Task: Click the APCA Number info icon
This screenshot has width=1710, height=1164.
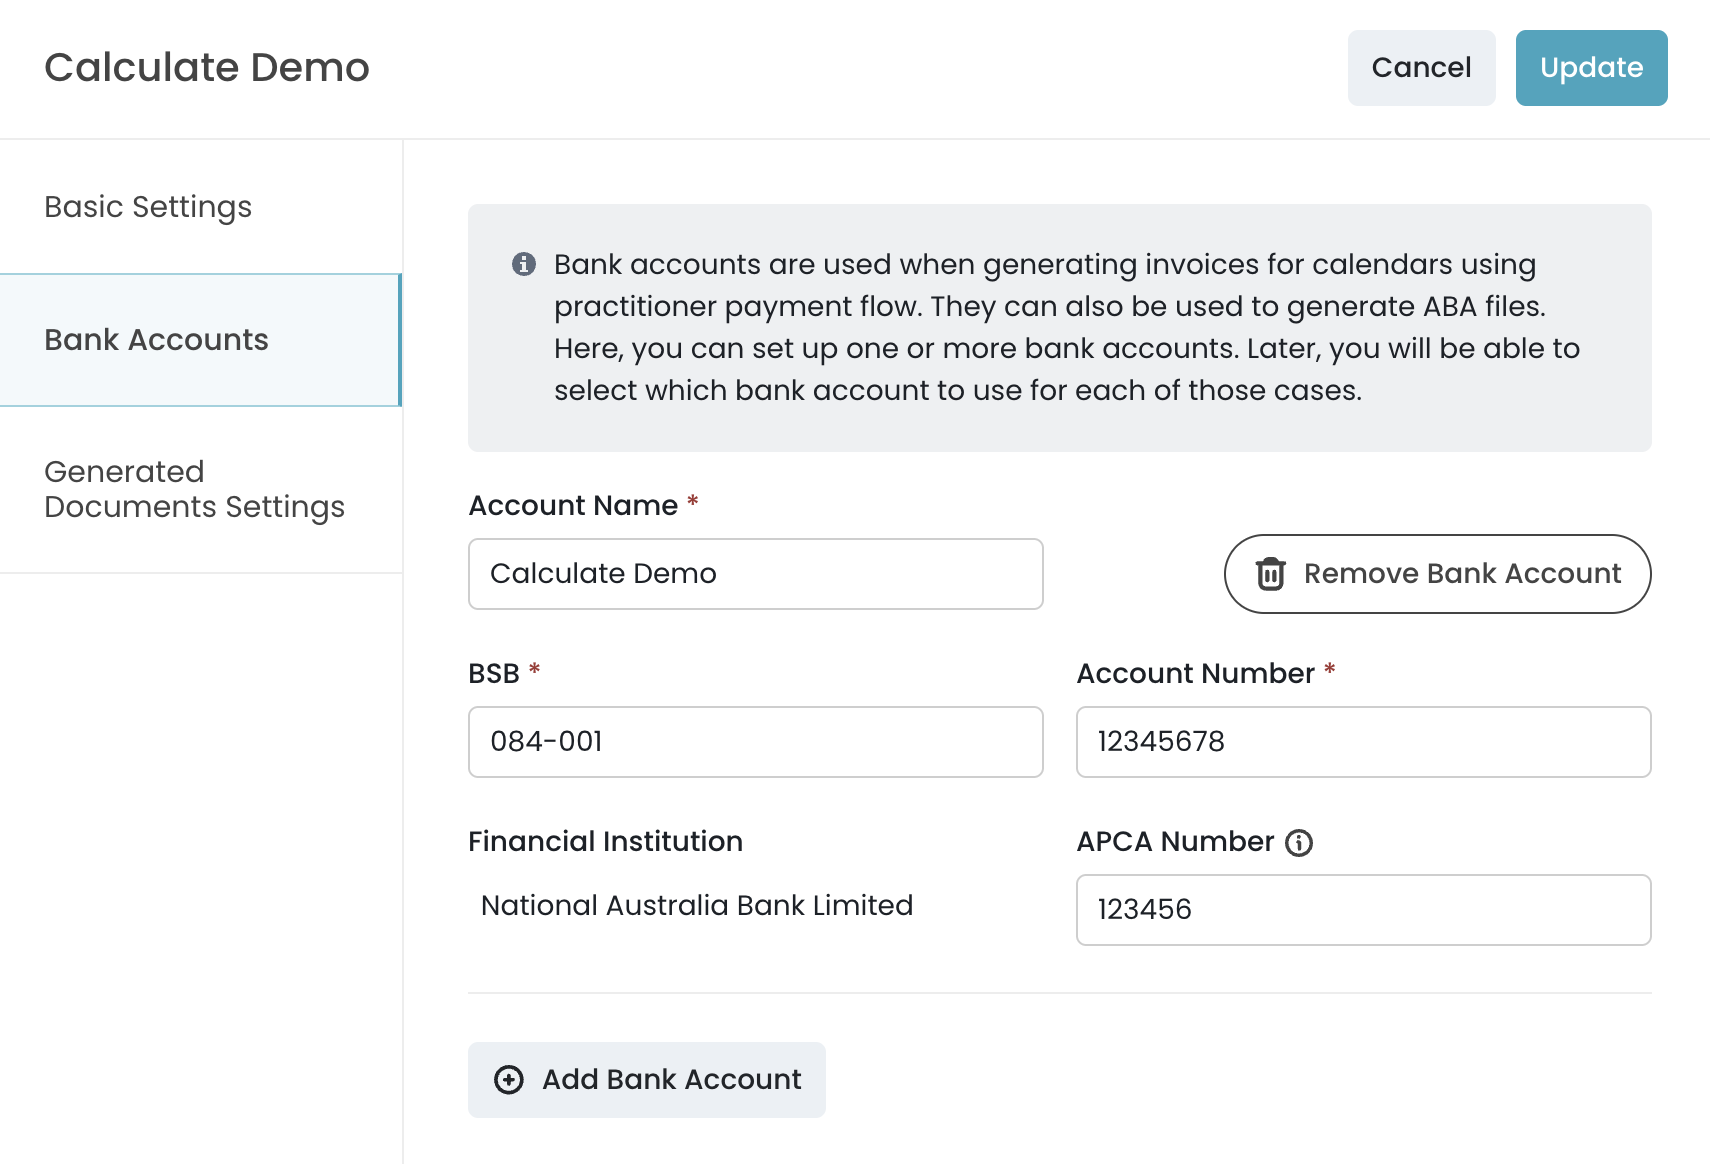Action: [1299, 843]
